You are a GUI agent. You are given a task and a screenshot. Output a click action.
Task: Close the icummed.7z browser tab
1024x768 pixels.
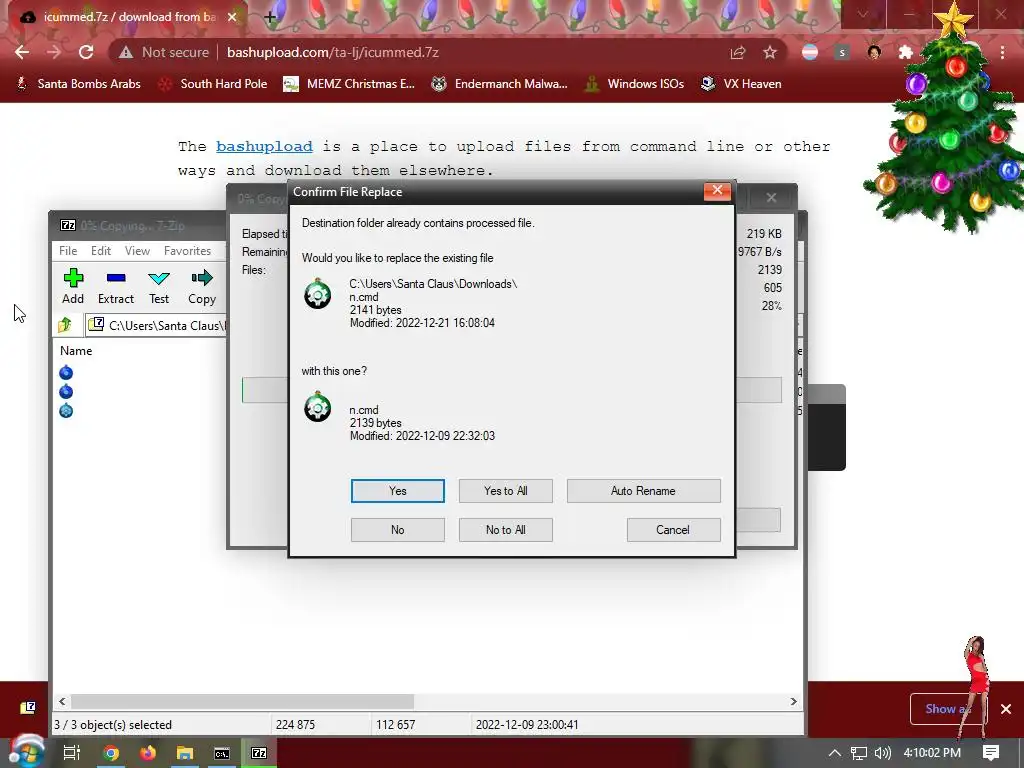click(232, 17)
